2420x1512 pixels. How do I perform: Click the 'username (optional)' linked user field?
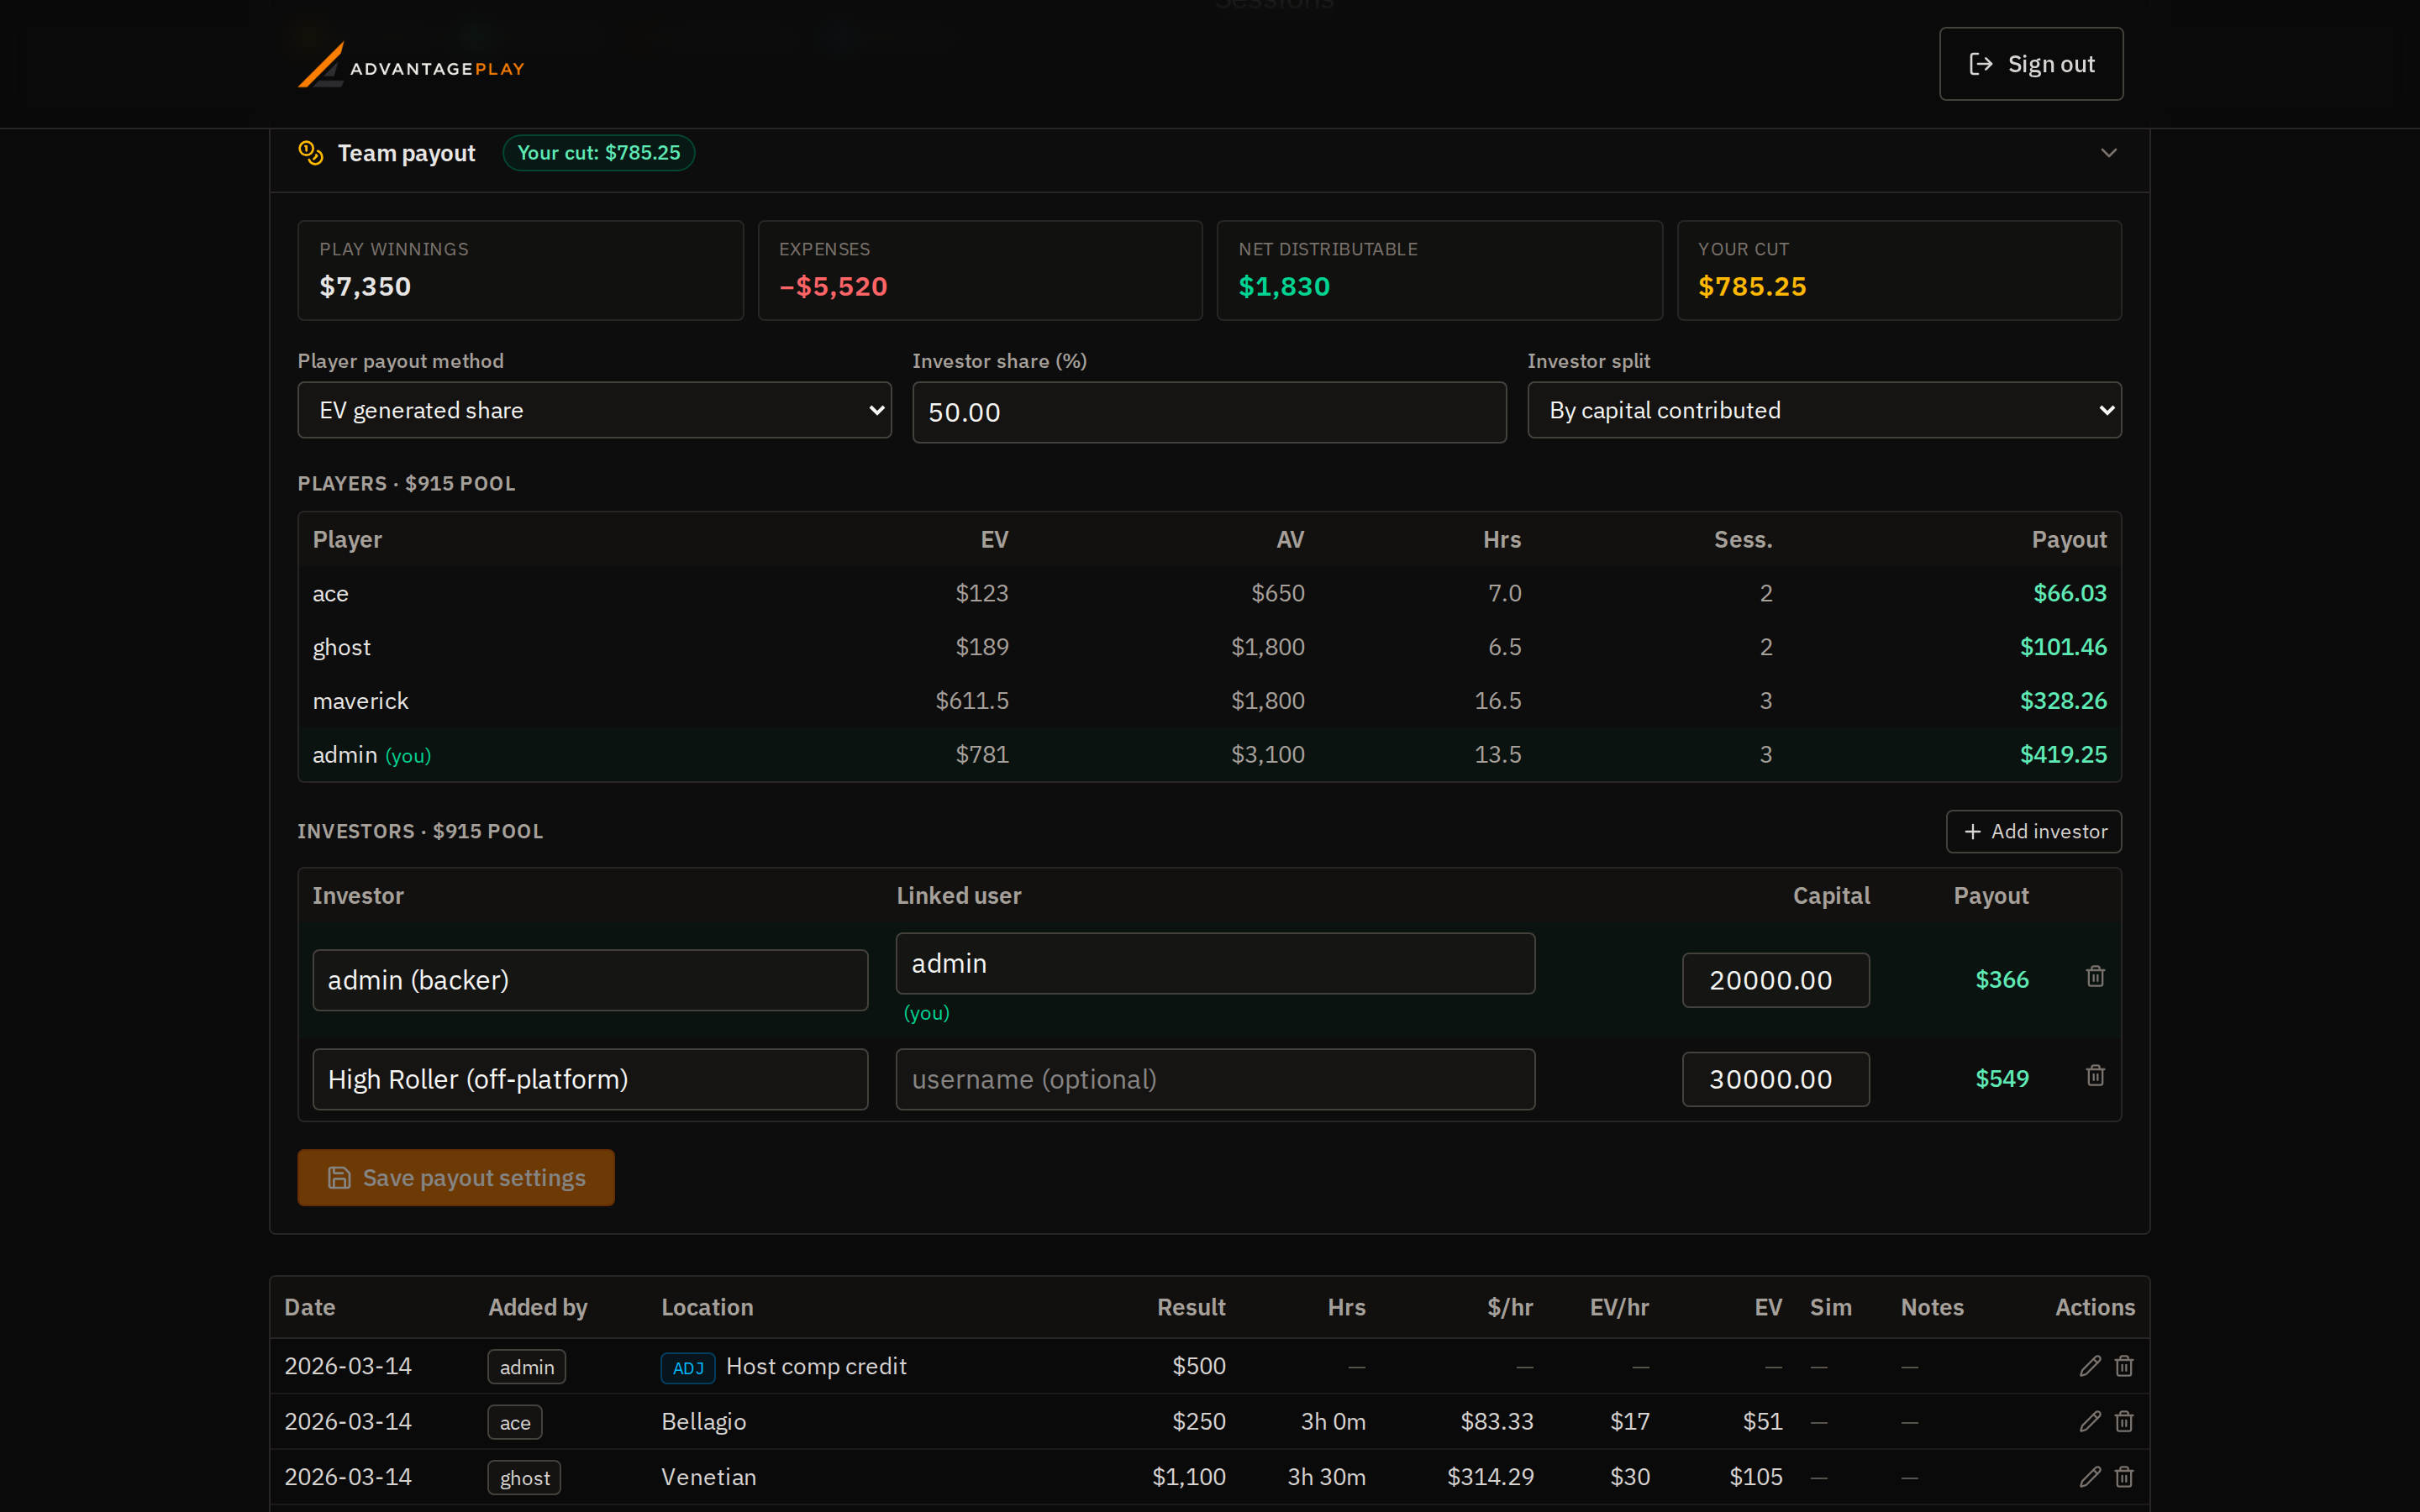tap(1215, 1079)
